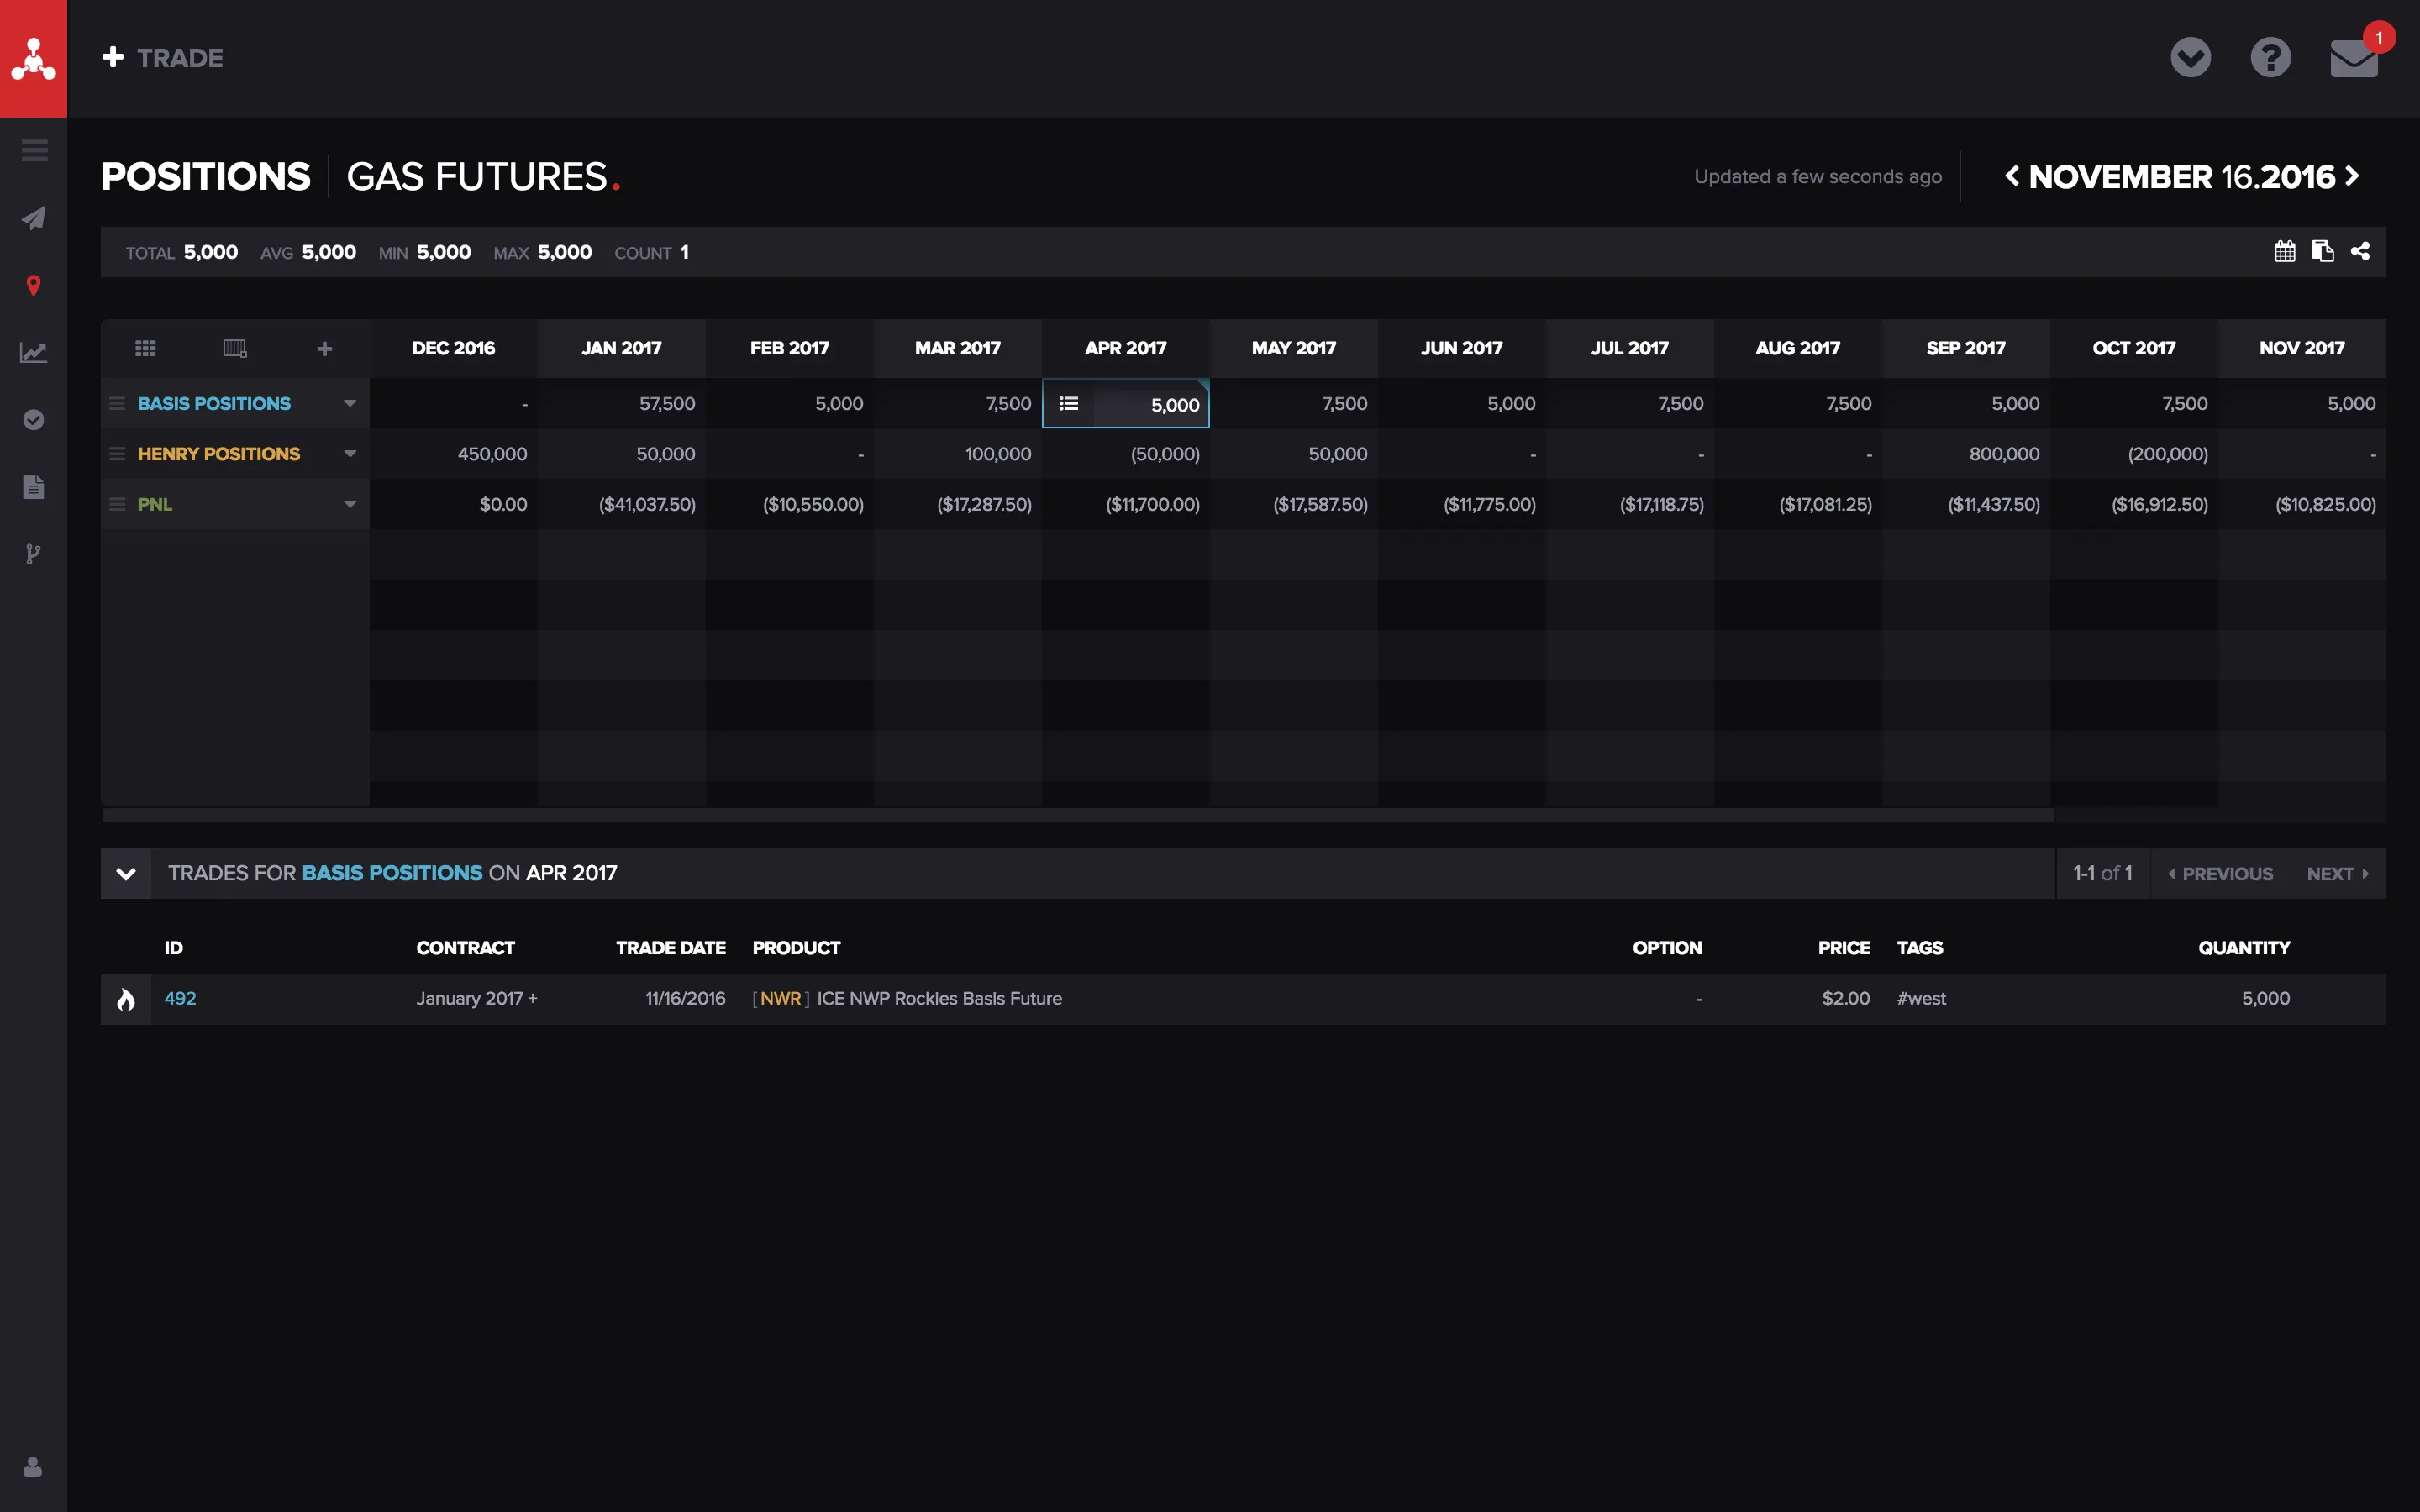Click the red app logo
This screenshot has height=1512, width=2420.
click(33, 58)
